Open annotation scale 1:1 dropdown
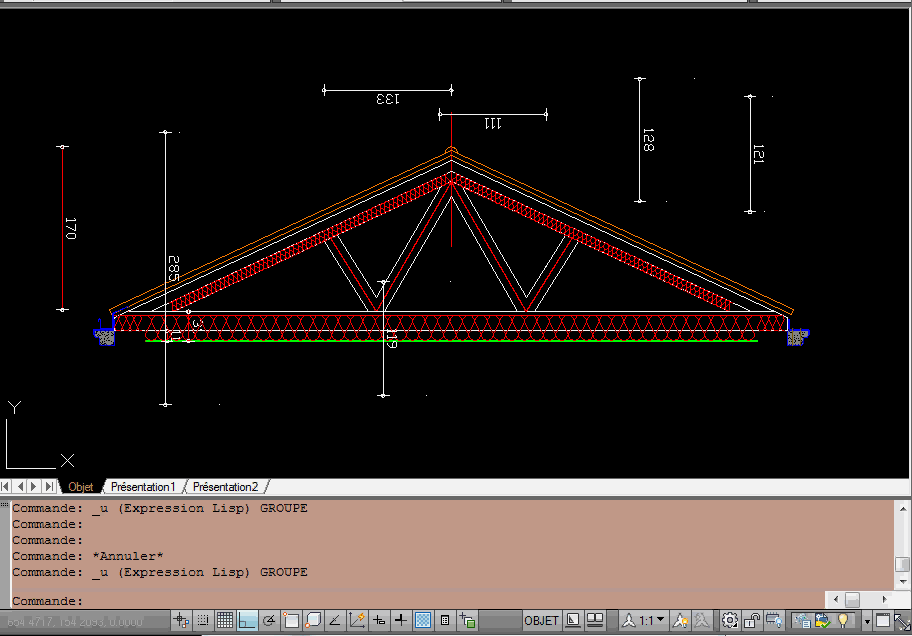The width and height of the screenshot is (912, 636). pos(644,621)
